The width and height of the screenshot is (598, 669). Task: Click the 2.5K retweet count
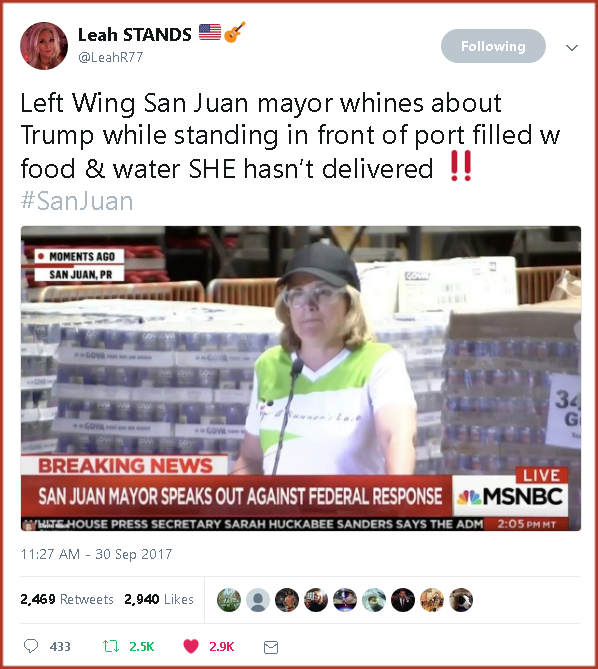[142, 647]
